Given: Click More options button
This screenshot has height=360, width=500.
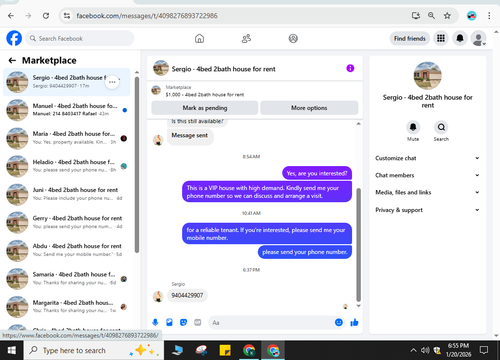Looking at the screenshot, I should (309, 108).
